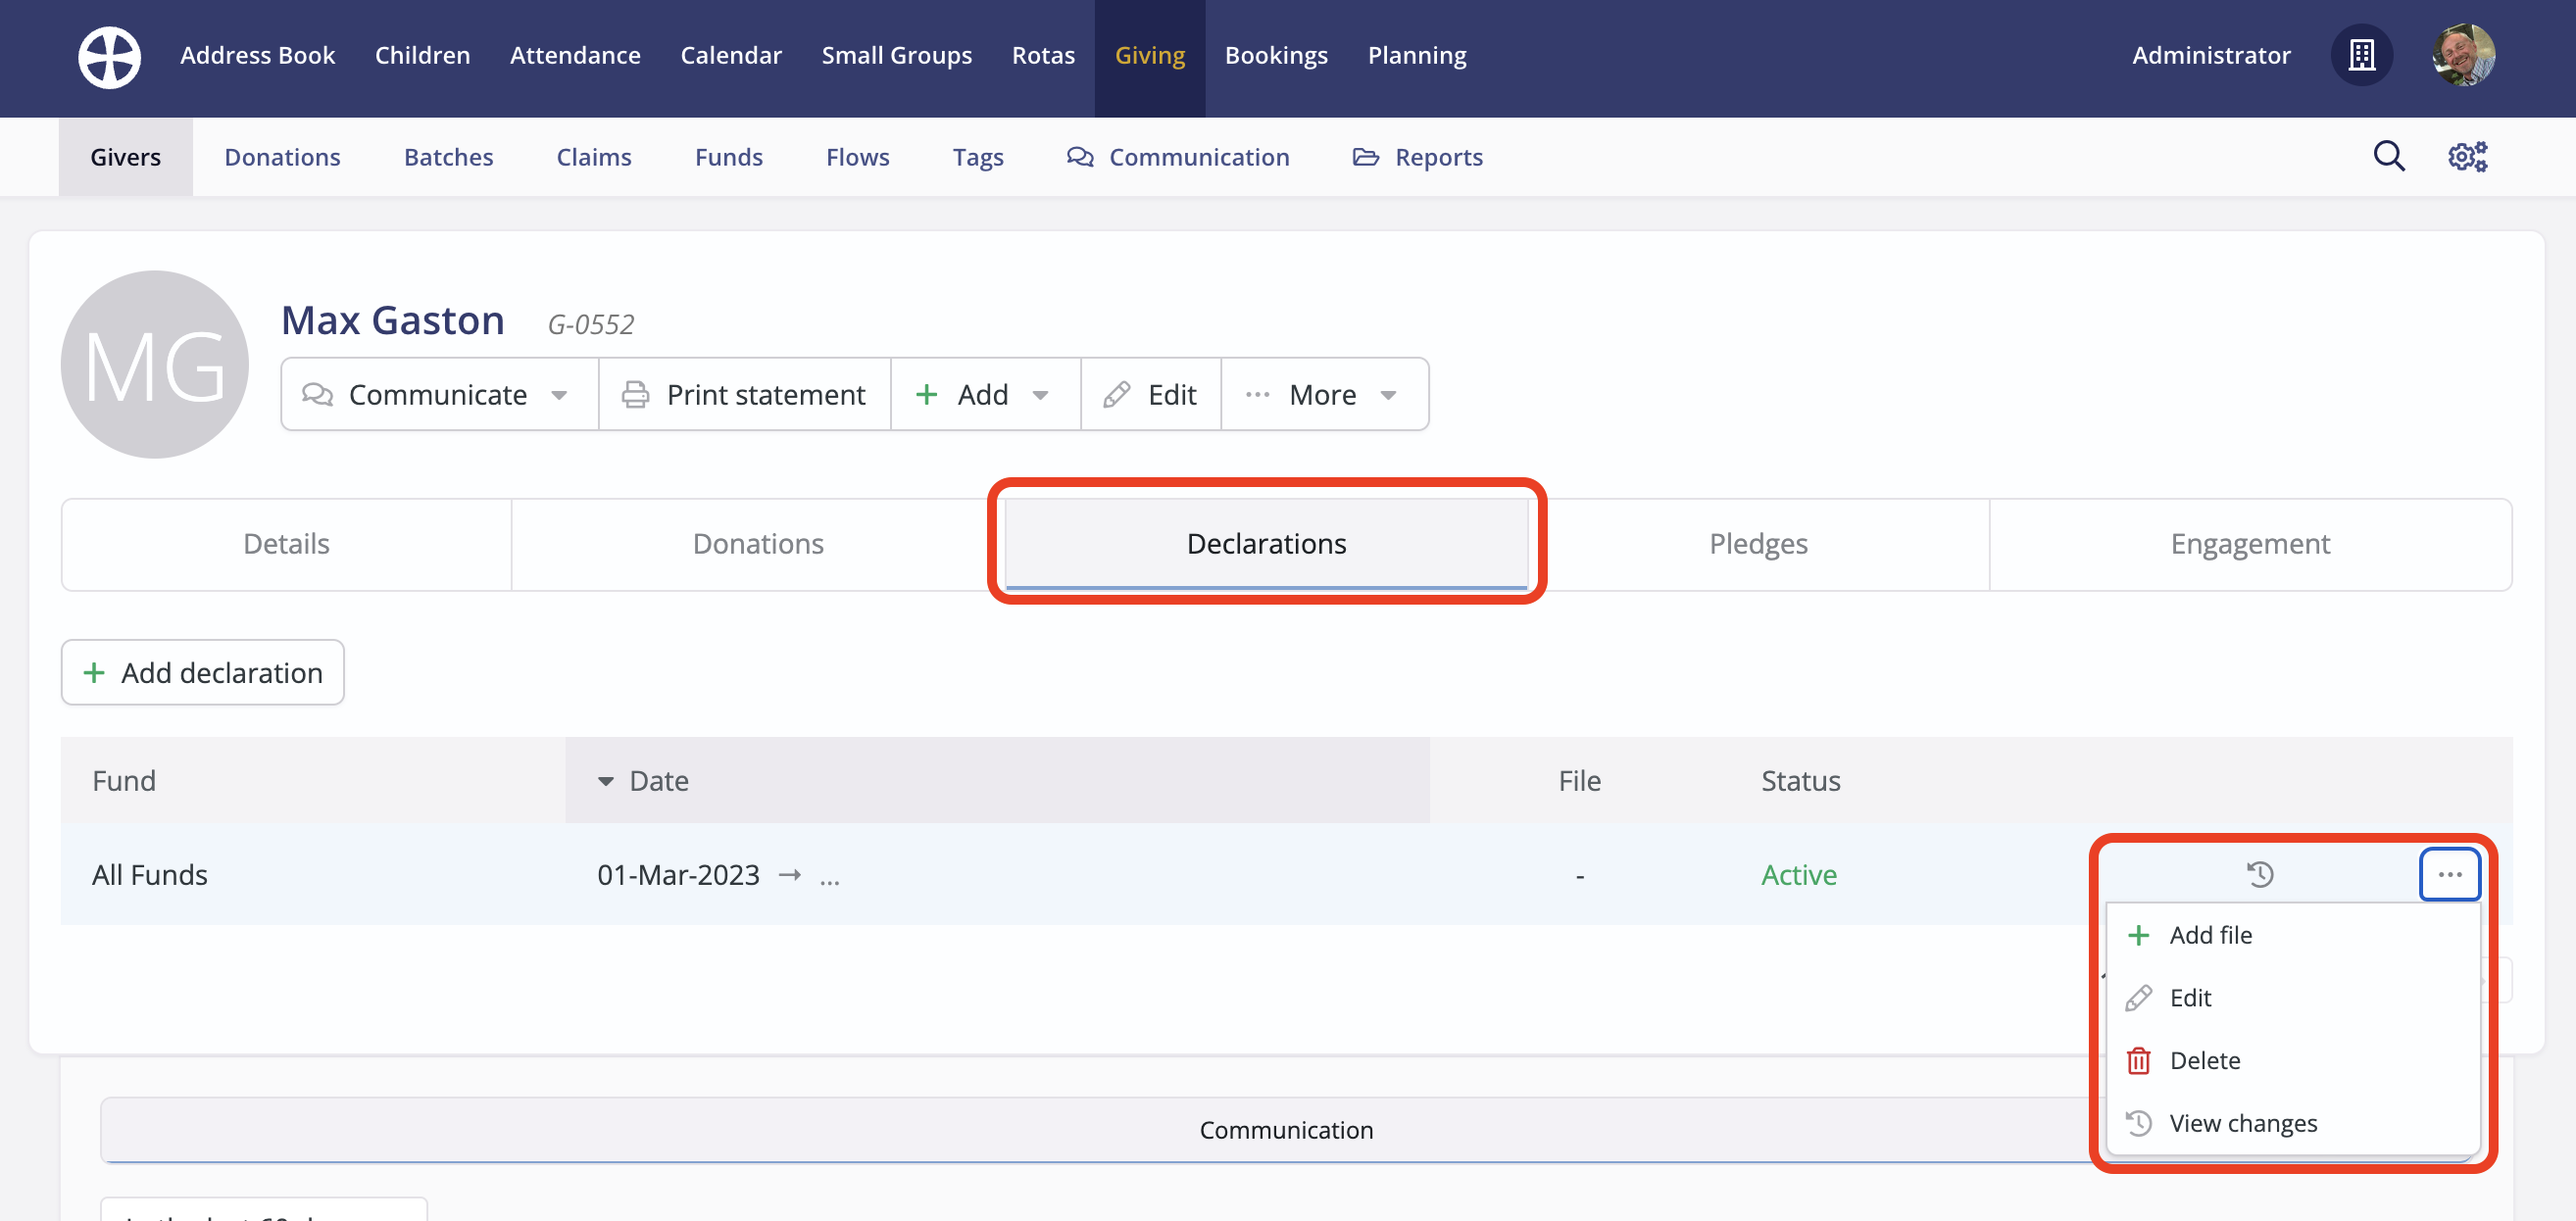Select Delete with the trash icon
The height and width of the screenshot is (1221, 2576).
click(2204, 1060)
